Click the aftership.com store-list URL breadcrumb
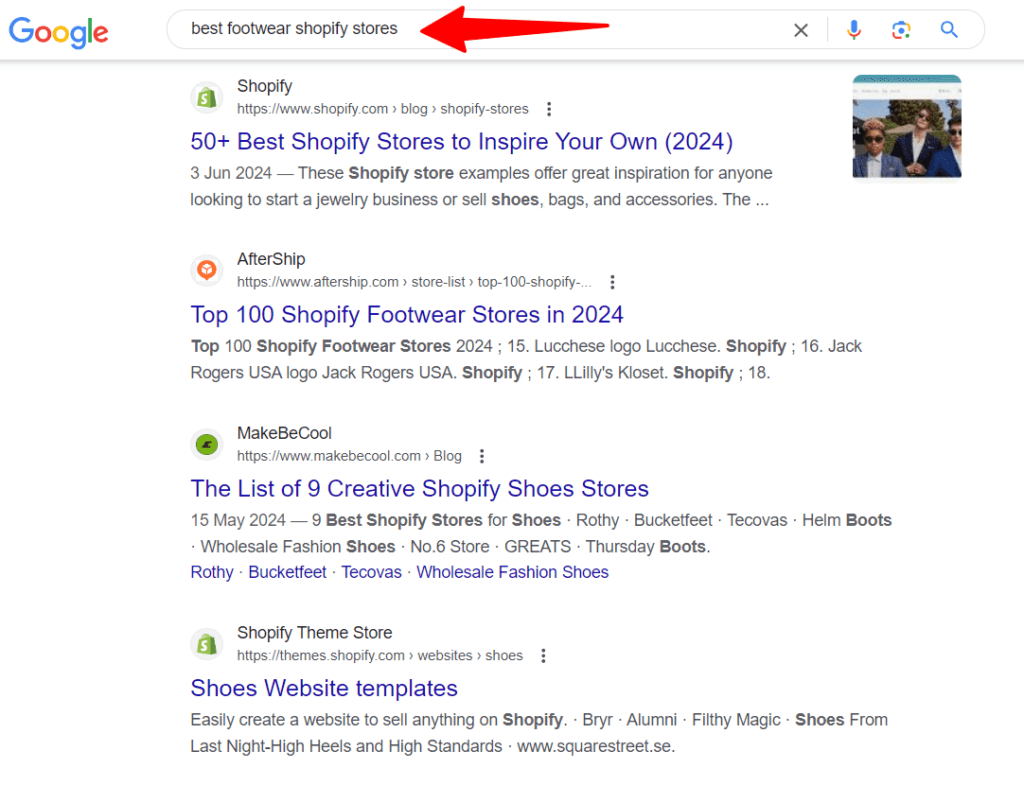Image resolution: width=1024 pixels, height=786 pixels. pyautogui.click(x=414, y=282)
